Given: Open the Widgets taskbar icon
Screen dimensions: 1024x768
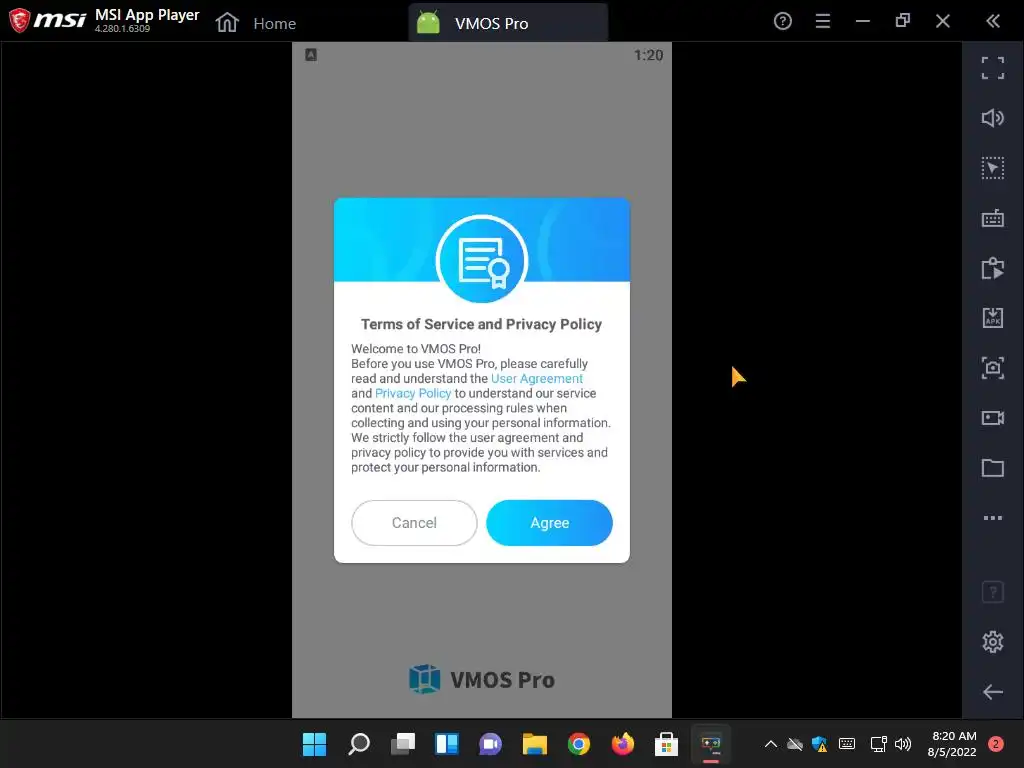Looking at the screenshot, I should pos(447,744).
